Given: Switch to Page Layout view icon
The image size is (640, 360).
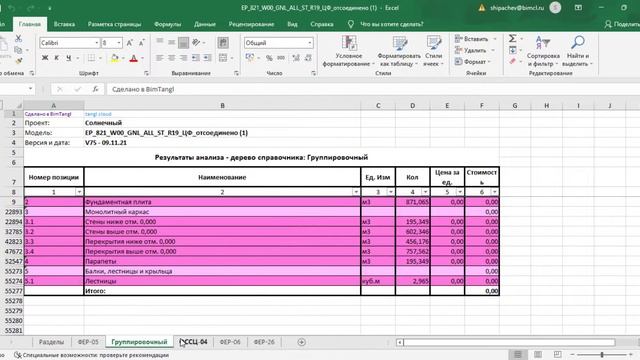Looking at the screenshot, I should [538, 354].
